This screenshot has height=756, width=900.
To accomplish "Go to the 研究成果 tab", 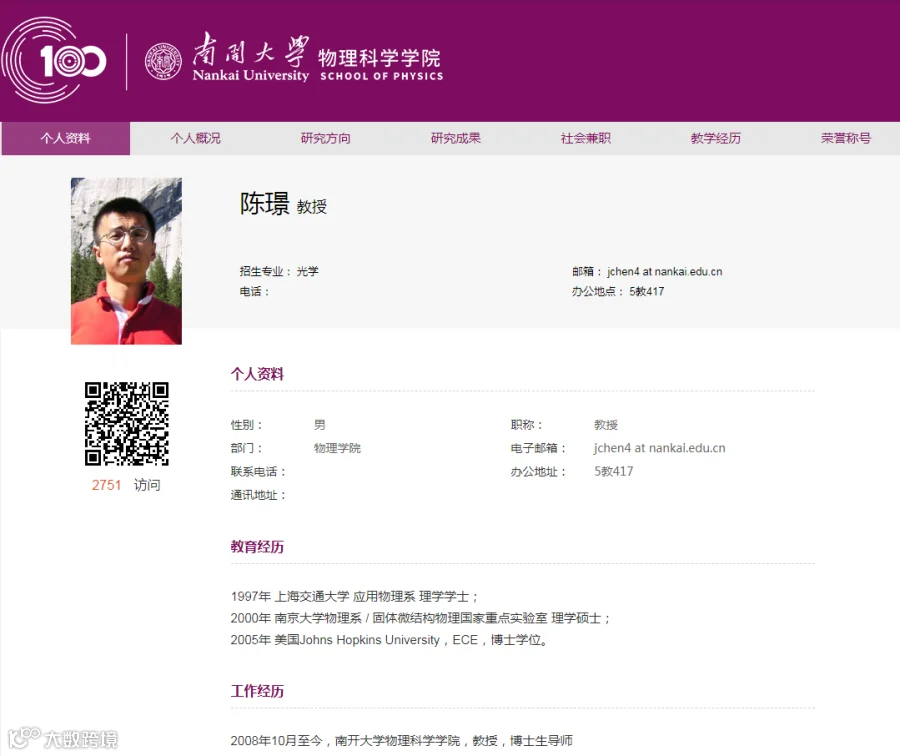I will [x=456, y=138].
